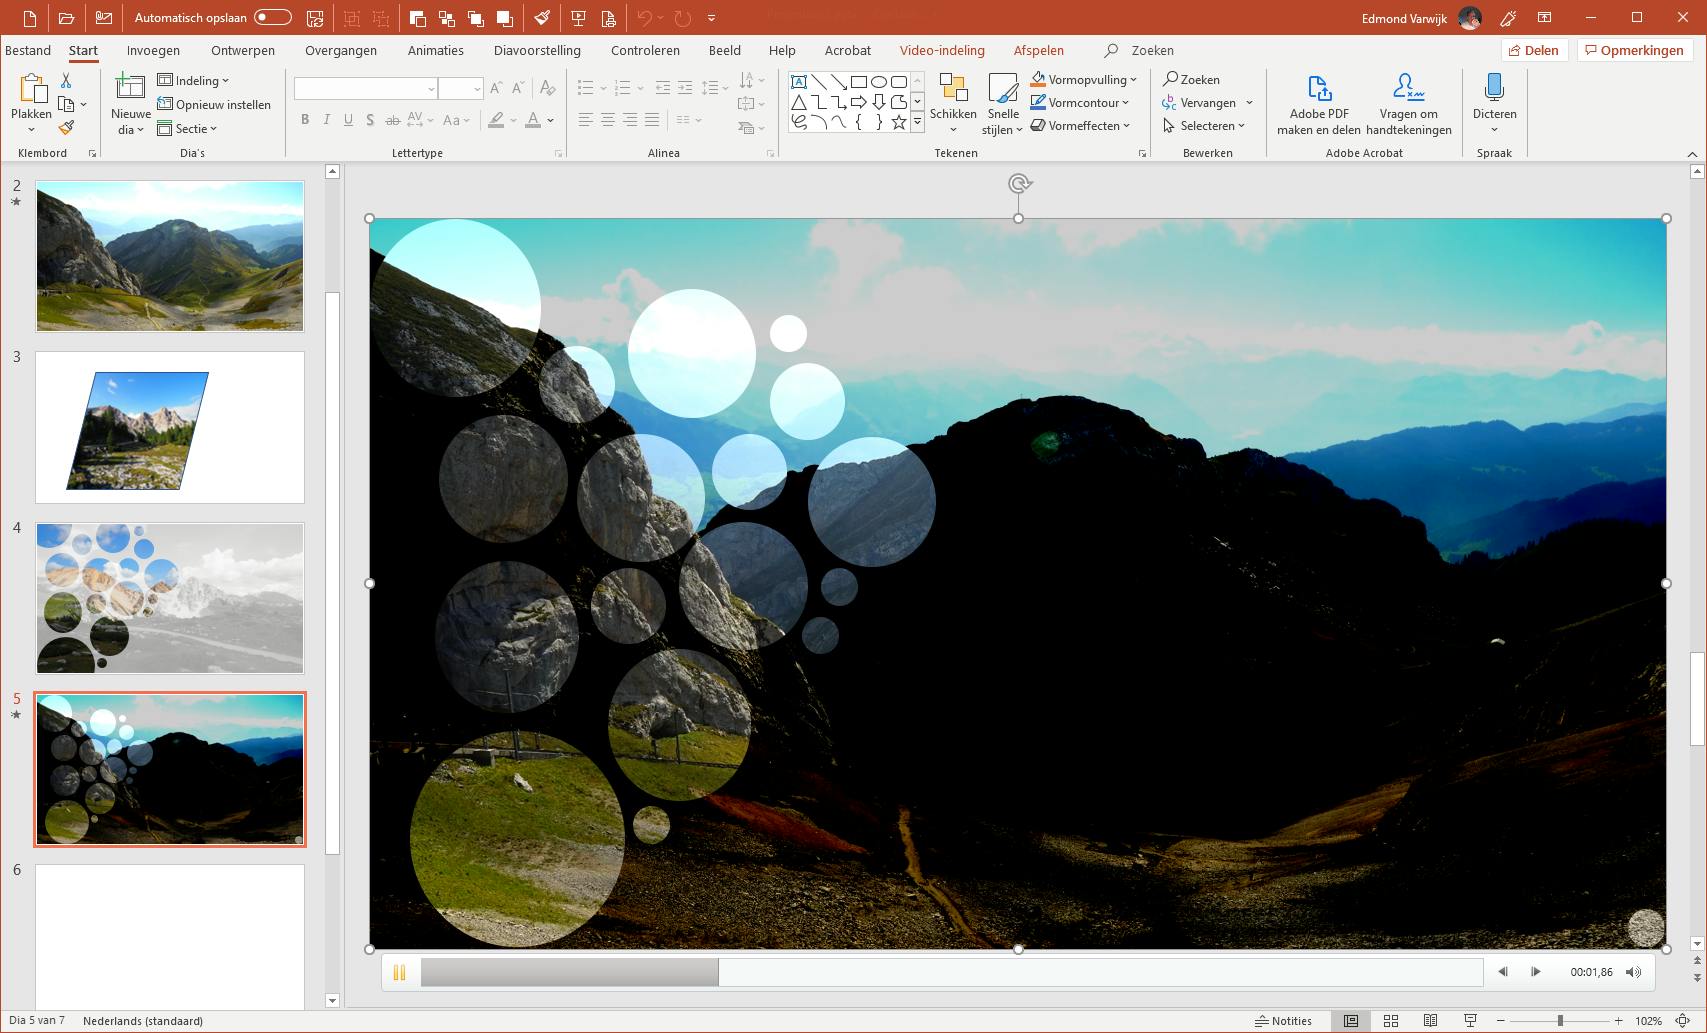Screen dimensions: 1707x1033
Task: Open the Animaties tab
Action: click(x=435, y=50)
